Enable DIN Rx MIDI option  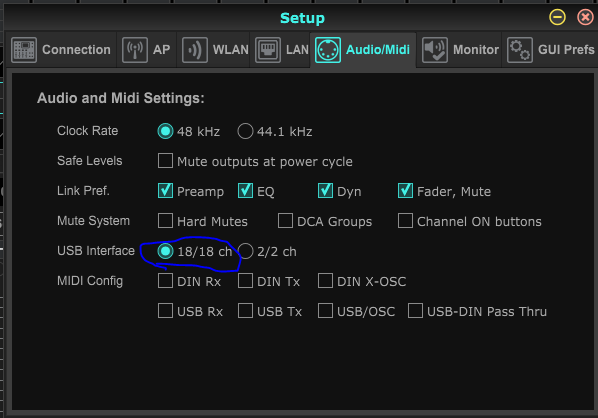coord(165,281)
